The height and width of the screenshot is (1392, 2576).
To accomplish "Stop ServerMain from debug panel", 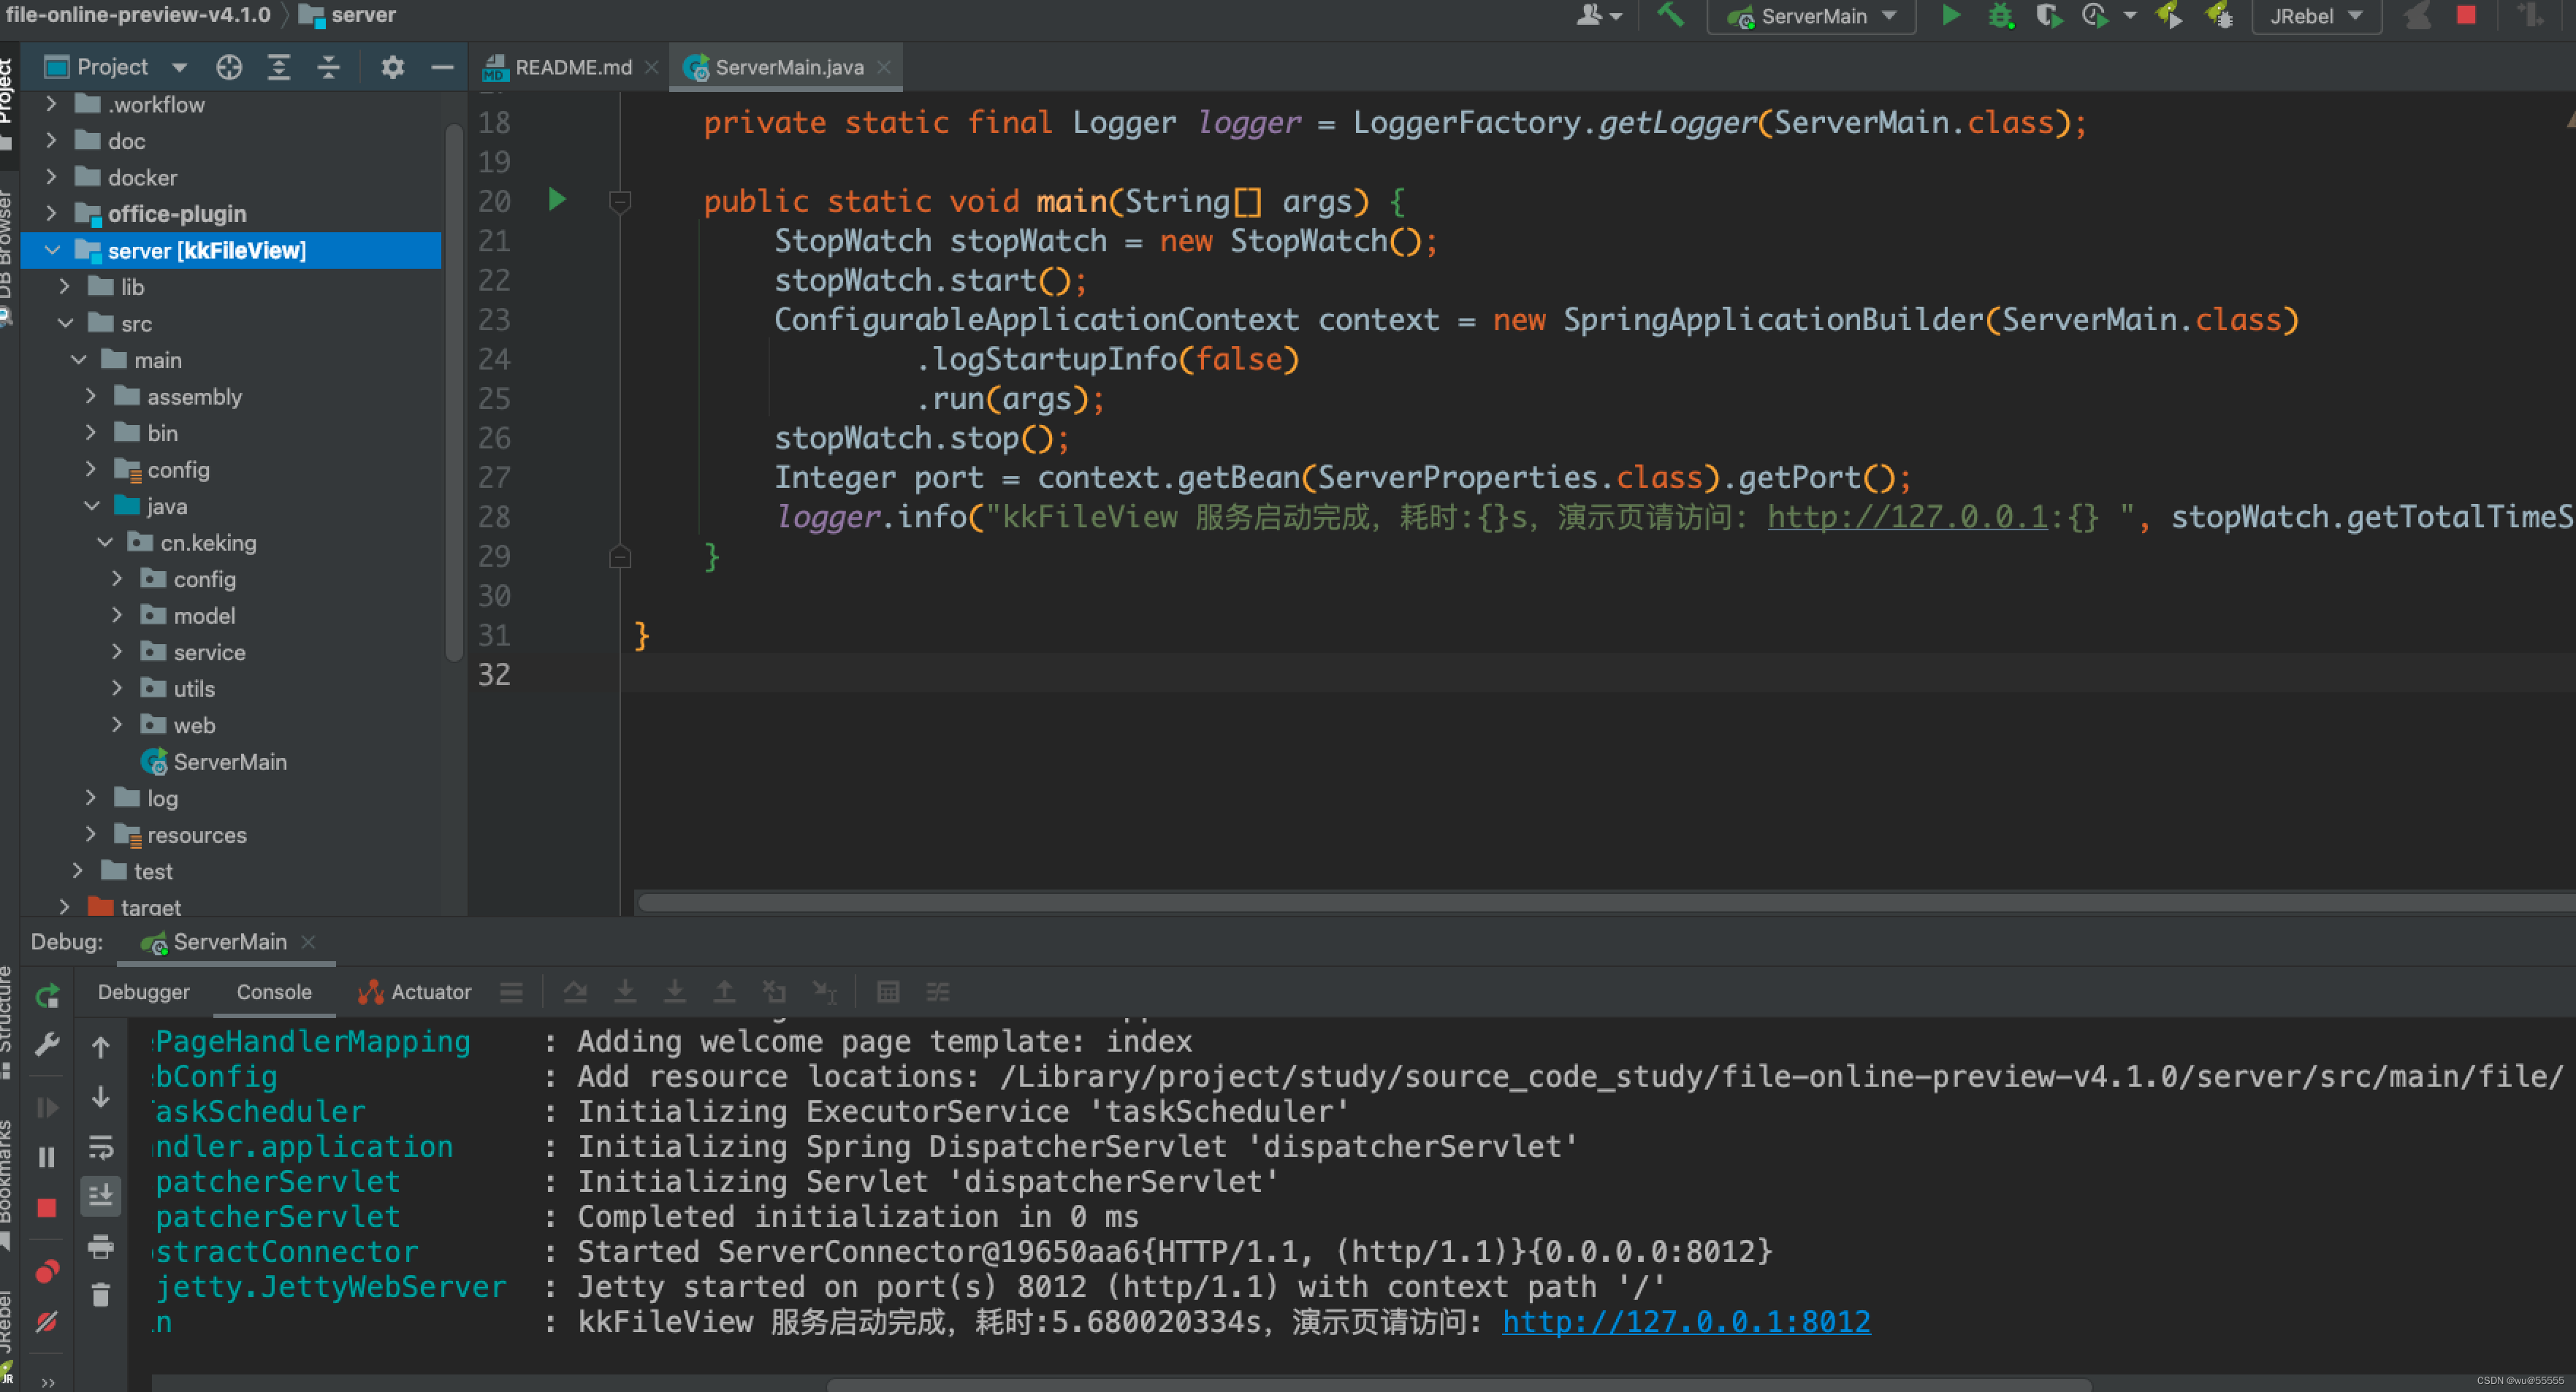I will tap(47, 1208).
